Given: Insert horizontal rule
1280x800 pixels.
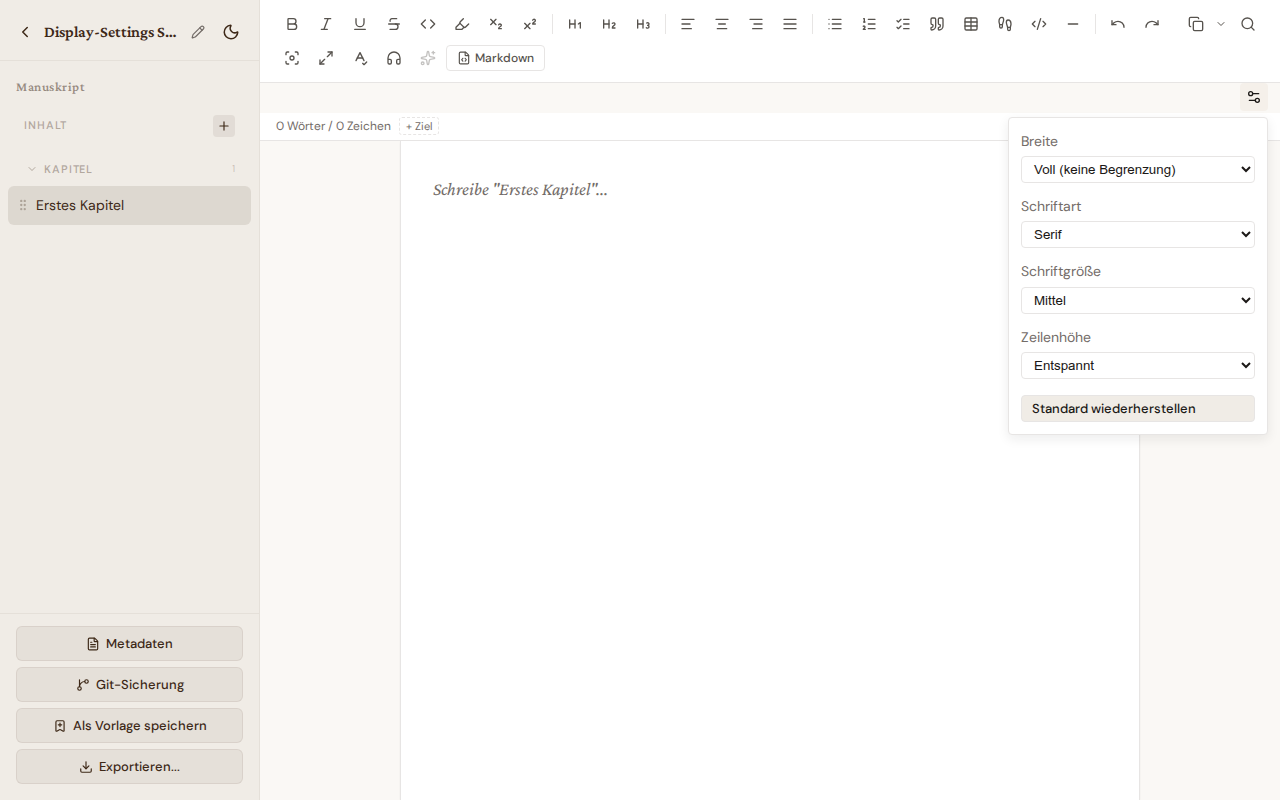Looking at the screenshot, I should (x=1073, y=24).
